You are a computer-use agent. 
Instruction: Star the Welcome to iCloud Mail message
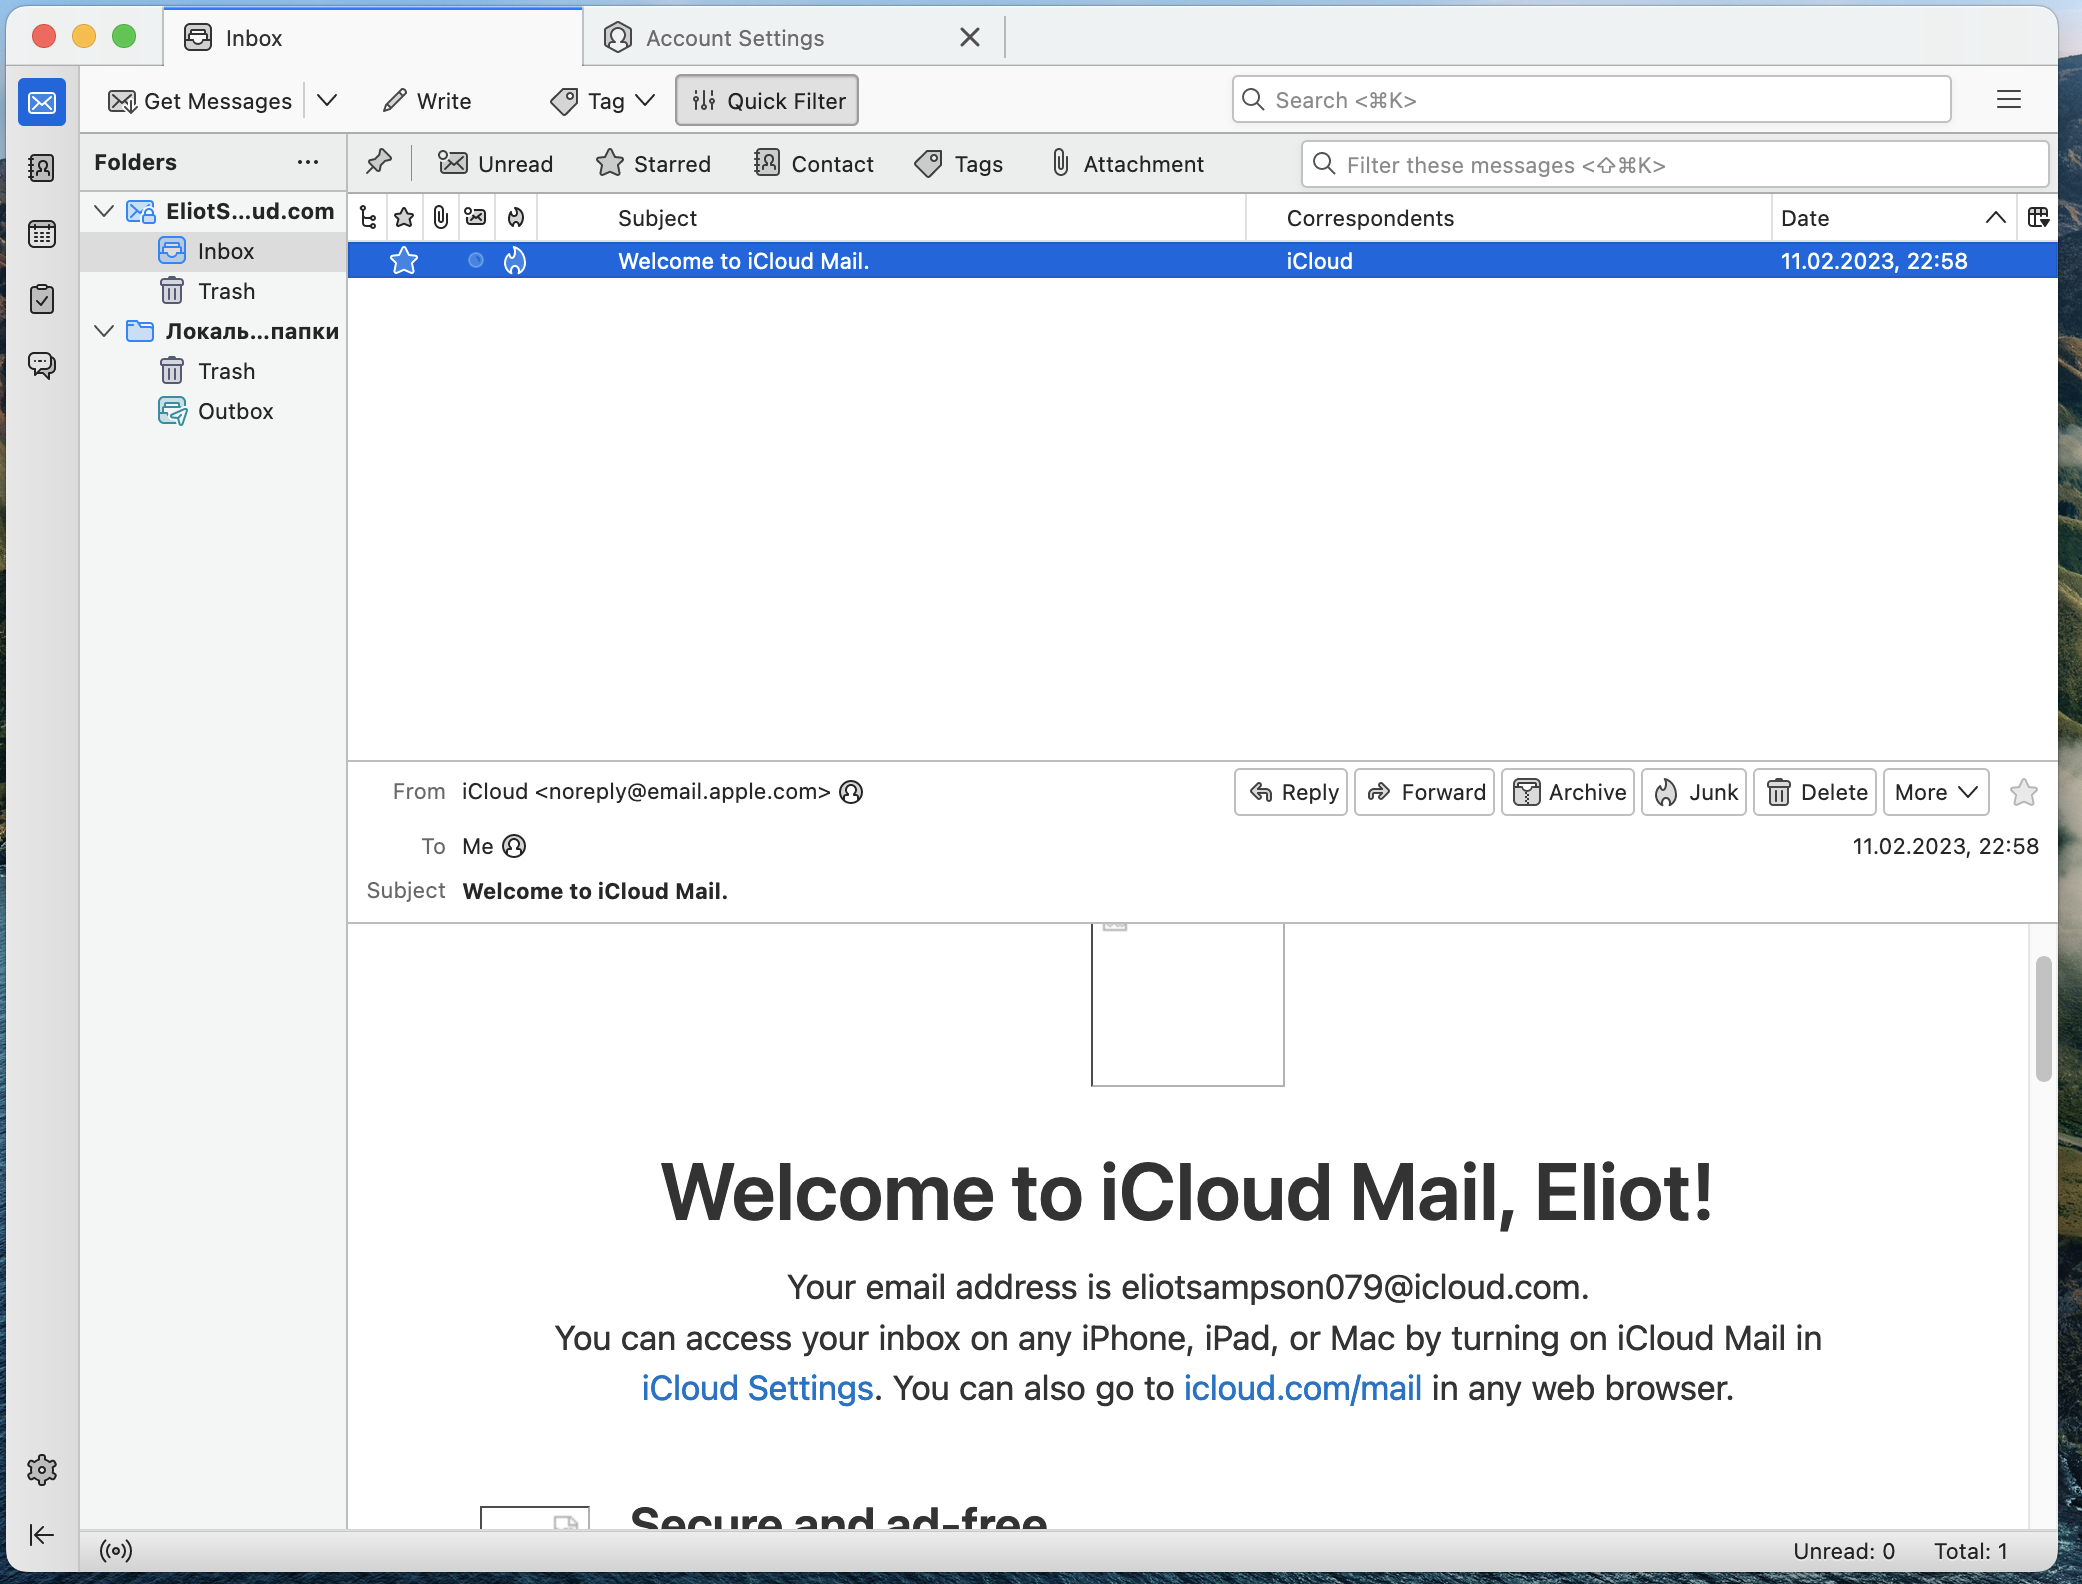pyautogui.click(x=404, y=261)
